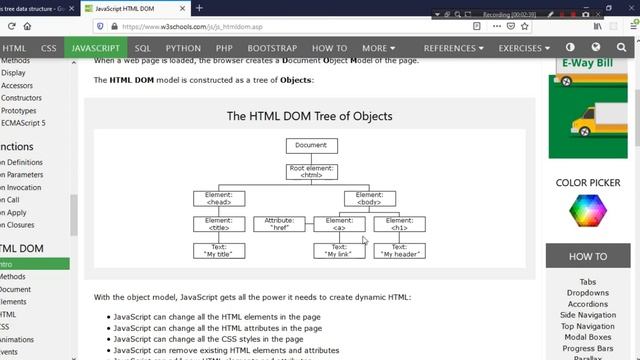Bookmark this page with star icon
Image resolution: width=640 pixels, height=360 pixels.
point(525,27)
